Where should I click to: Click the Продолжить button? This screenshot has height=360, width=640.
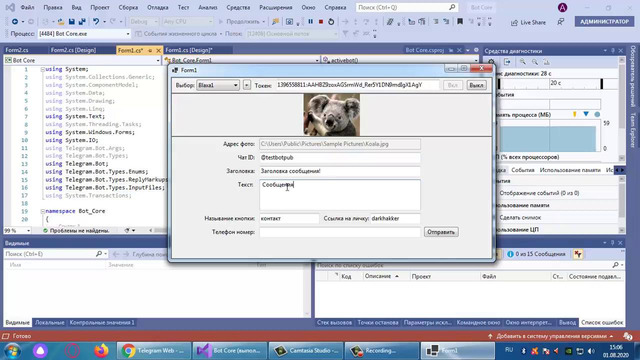coord(242,22)
